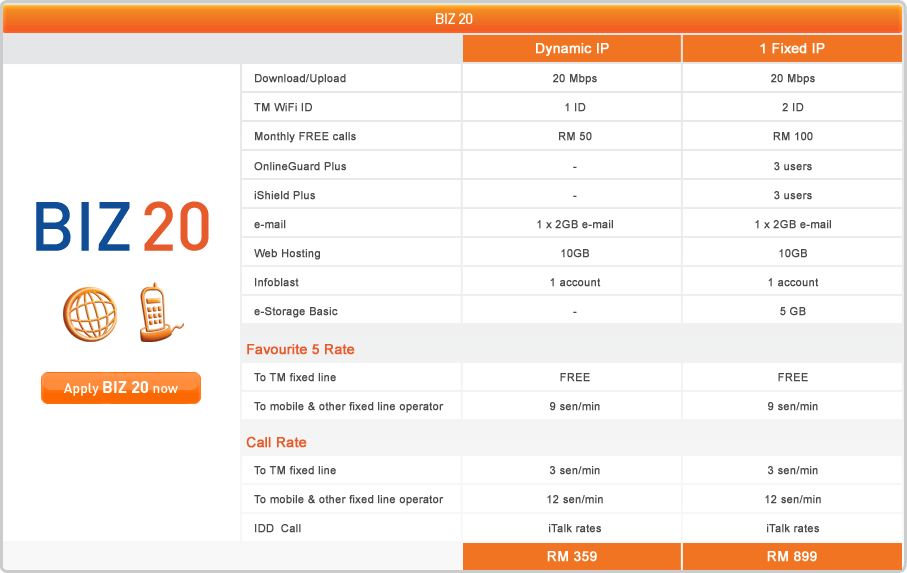Viewport: 907px width, 573px height.
Task: Click the OnlineGuard Plus row label
Action: click(x=300, y=167)
